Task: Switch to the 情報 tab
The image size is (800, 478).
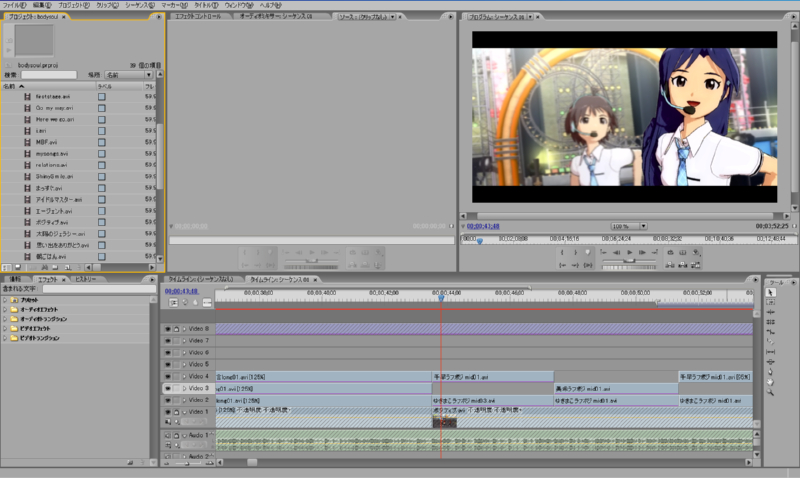Action: click(x=15, y=280)
